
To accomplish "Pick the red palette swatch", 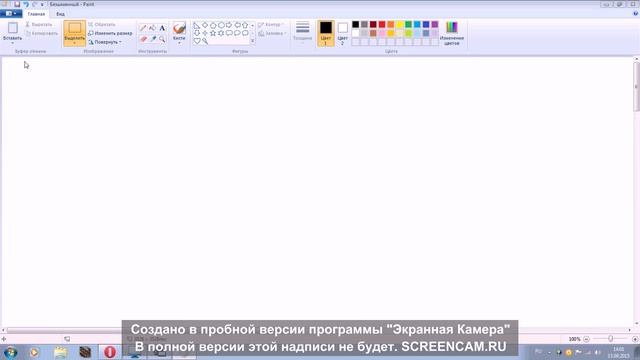I will 382,24.
